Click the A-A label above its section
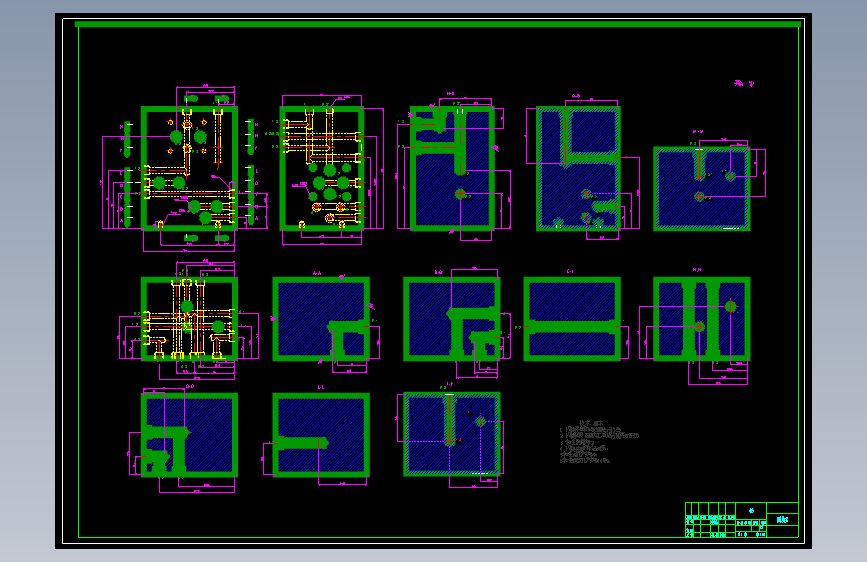Viewport: 867px width, 562px height. click(x=317, y=273)
